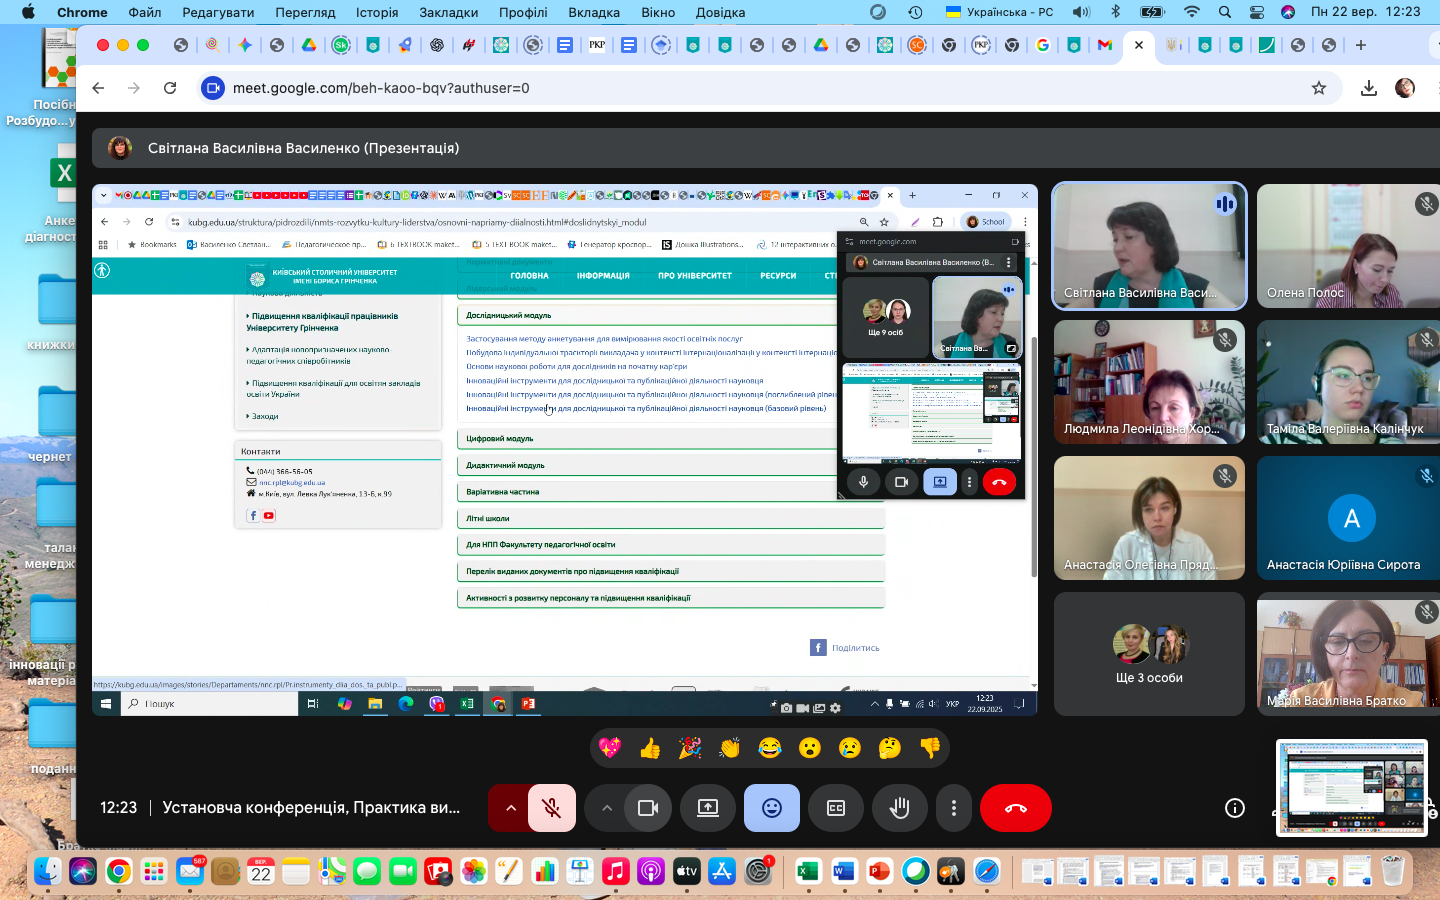This screenshot has width=1440, height=900.
Task: Open the Історія menu in menu bar
Action: pyautogui.click(x=377, y=12)
